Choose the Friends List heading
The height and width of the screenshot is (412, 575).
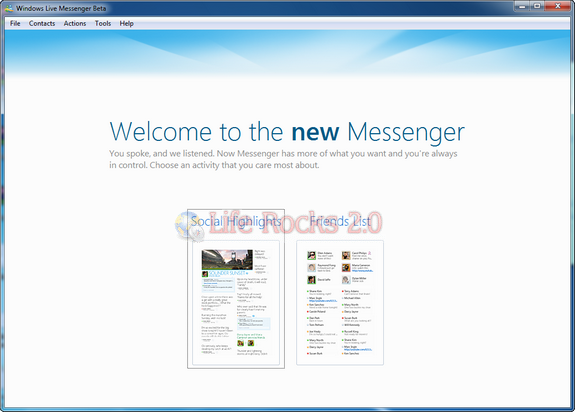coord(340,221)
